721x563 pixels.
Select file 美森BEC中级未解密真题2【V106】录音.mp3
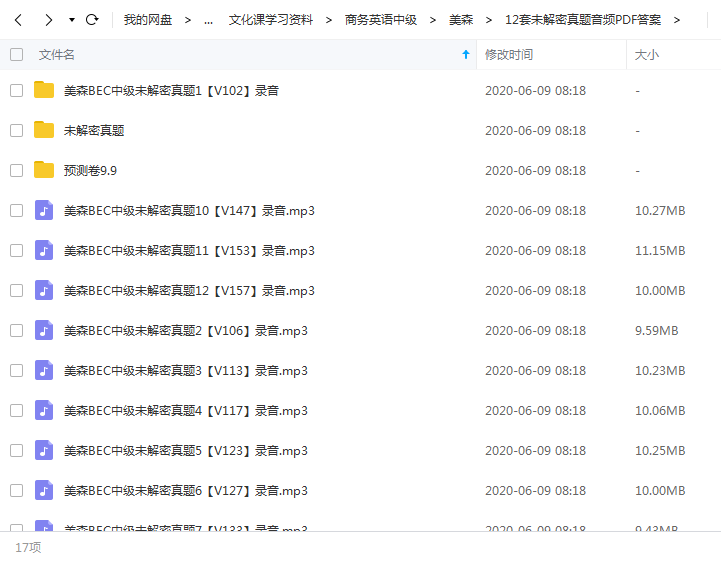coord(186,331)
